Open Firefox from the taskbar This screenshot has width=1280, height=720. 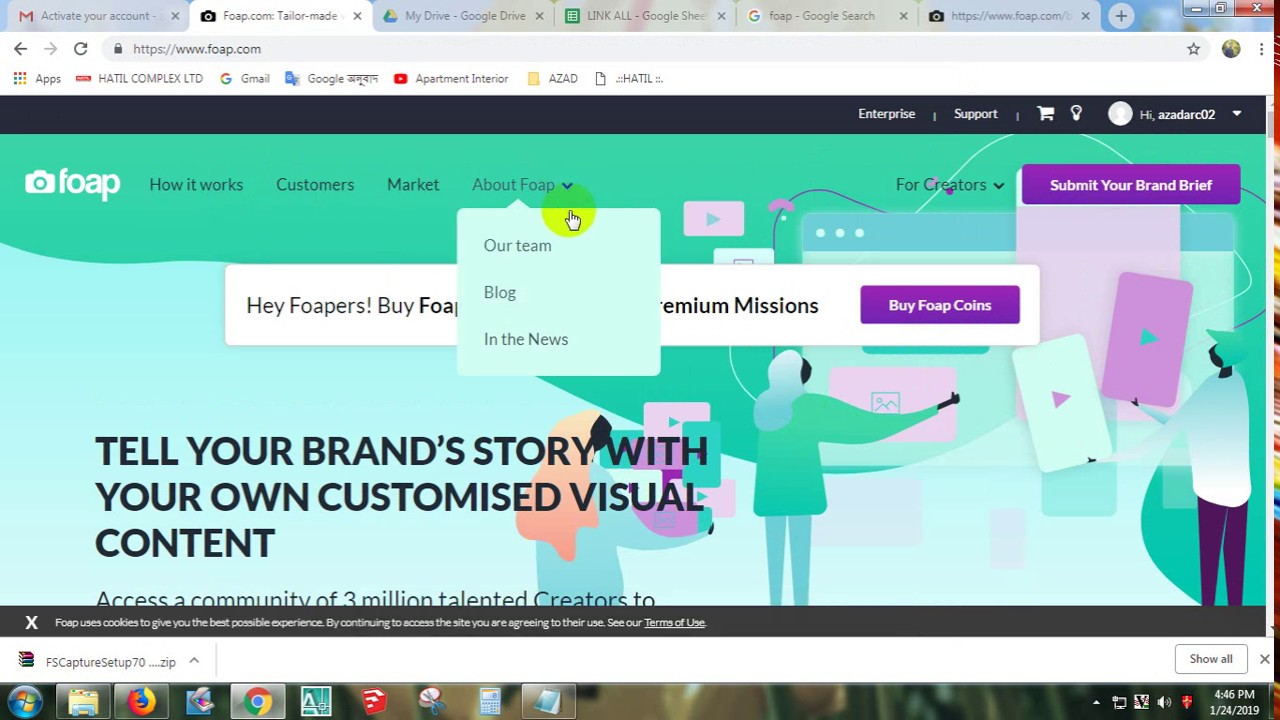point(141,702)
